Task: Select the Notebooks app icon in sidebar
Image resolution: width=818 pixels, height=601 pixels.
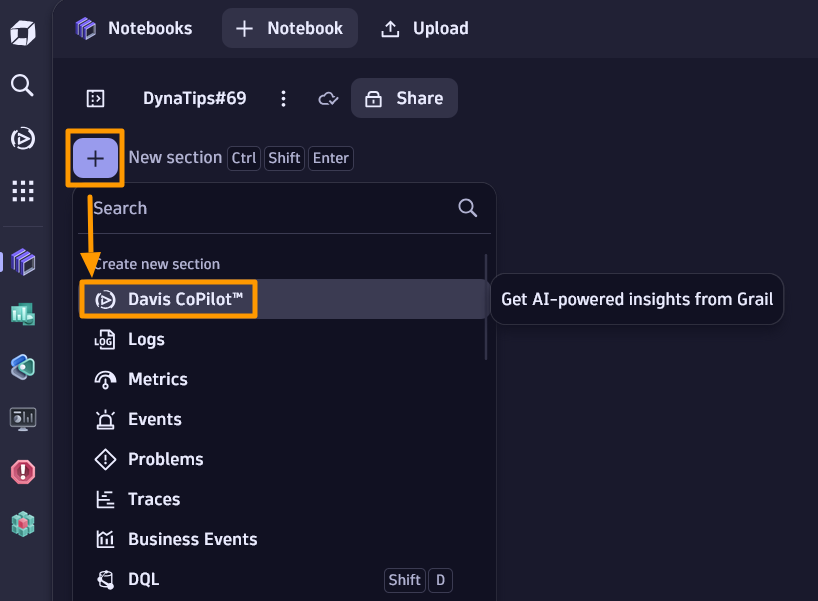Action: 23,262
